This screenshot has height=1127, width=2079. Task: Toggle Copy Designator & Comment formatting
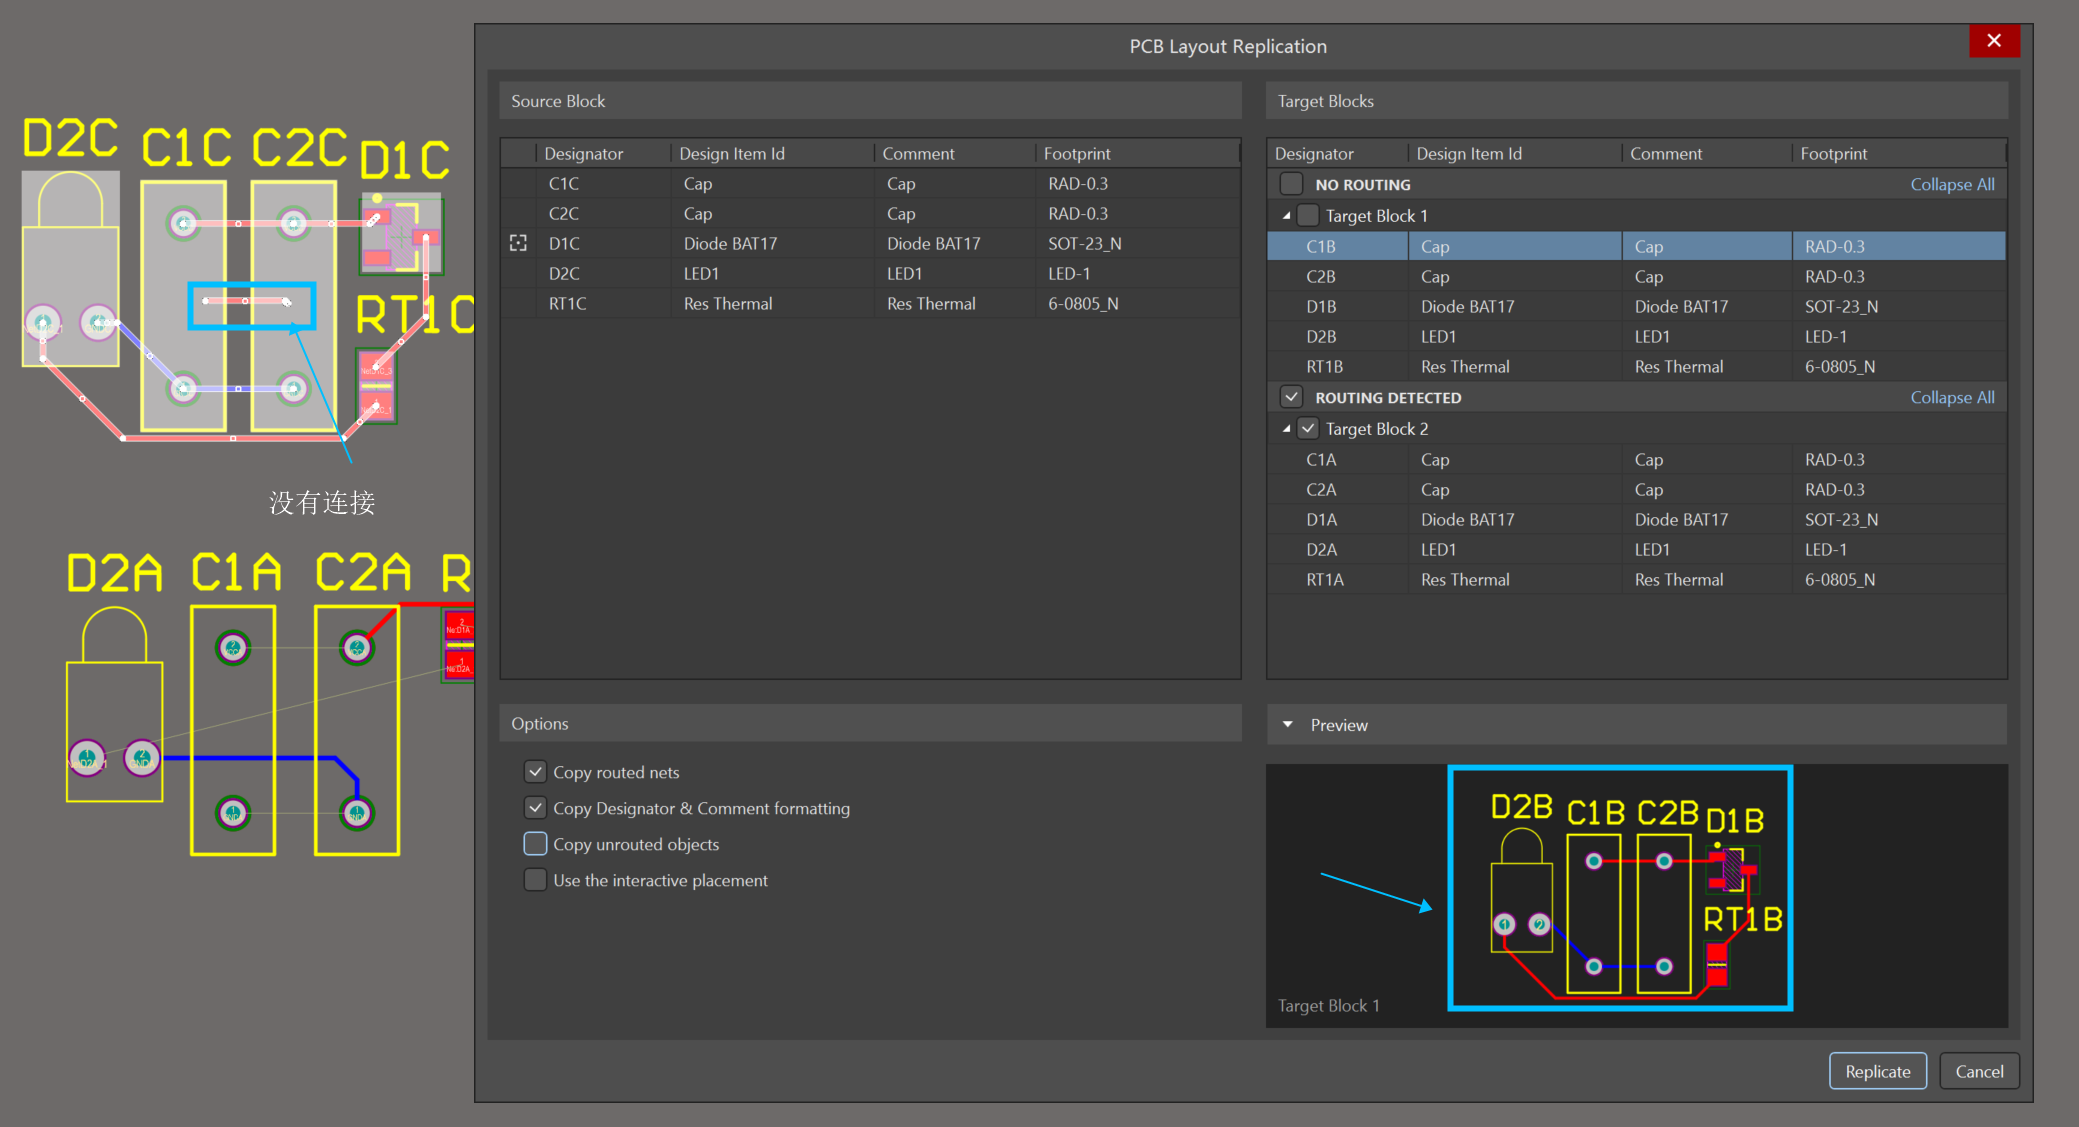click(536, 808)
